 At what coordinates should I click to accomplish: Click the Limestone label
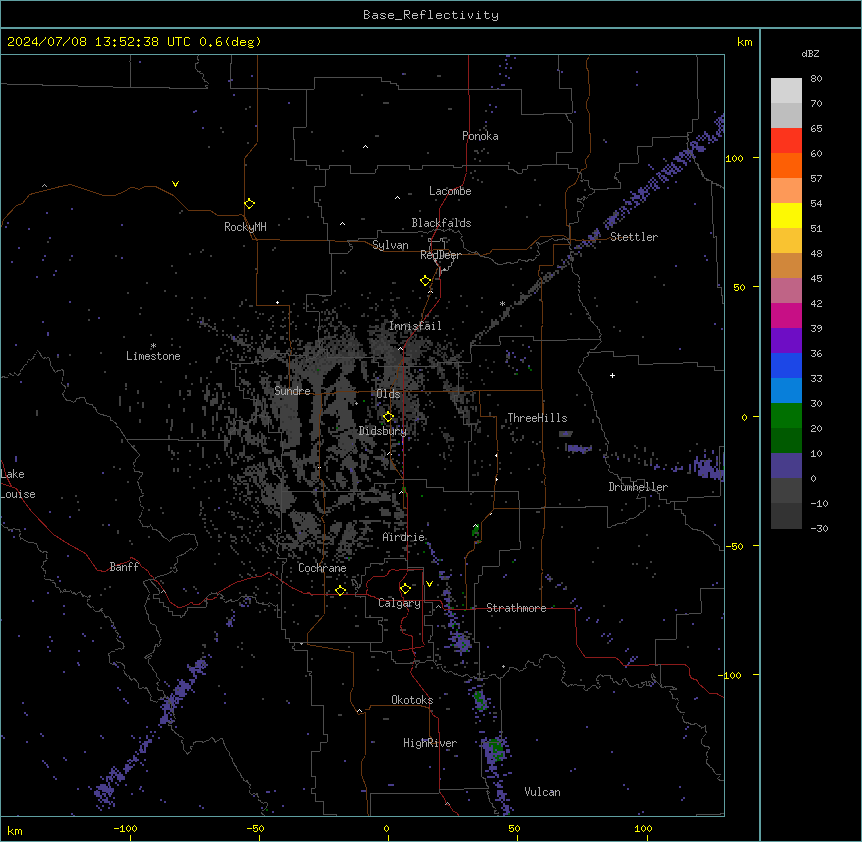[x=153, y=356]
